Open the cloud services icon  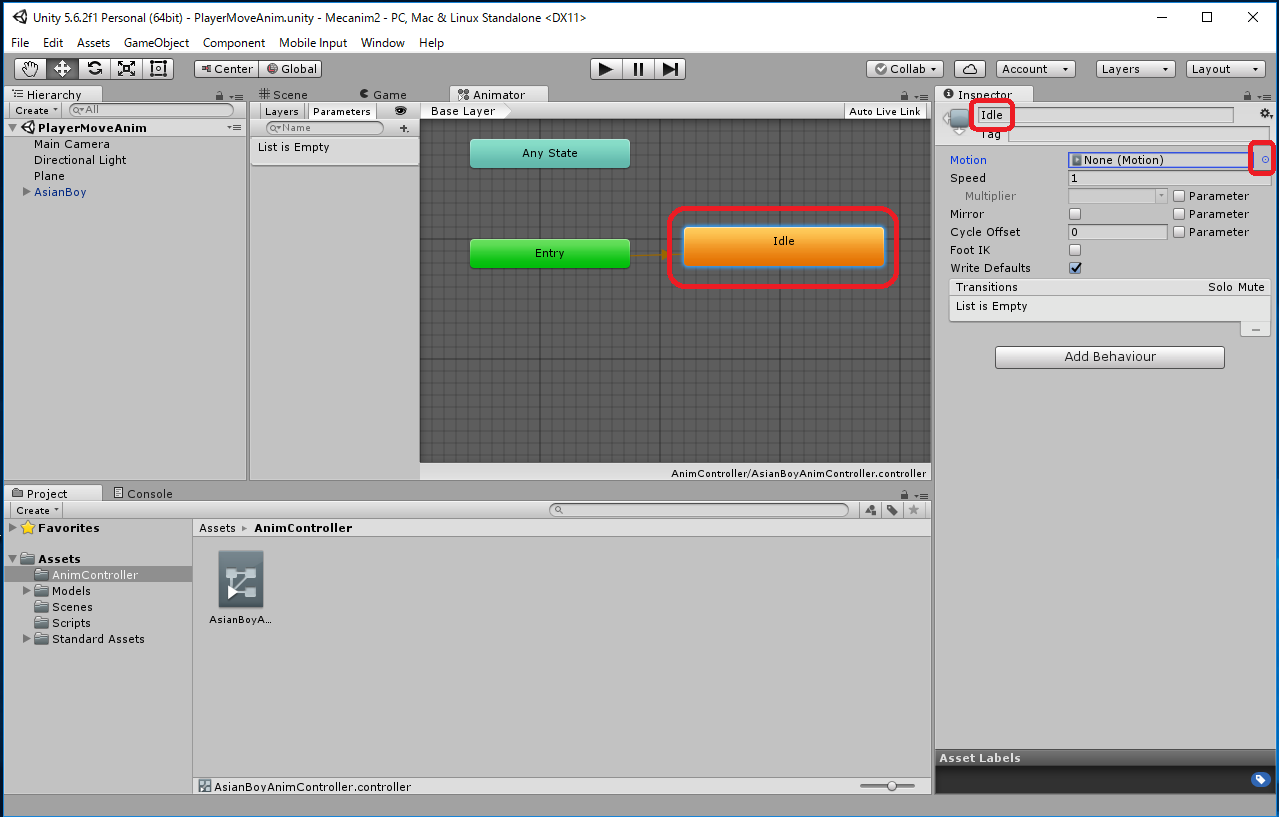tap(969, 69)
